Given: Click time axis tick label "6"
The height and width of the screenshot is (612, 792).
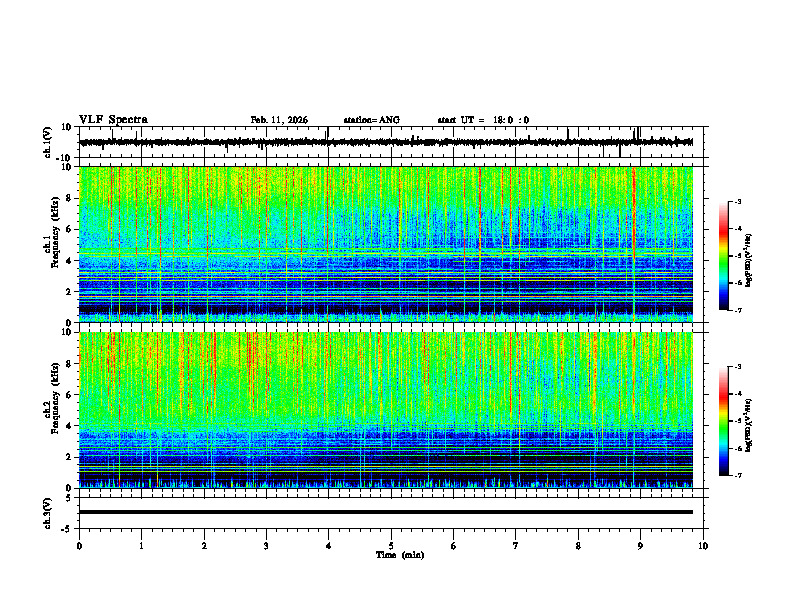Looking at the screenshot, I should point(454,546).
